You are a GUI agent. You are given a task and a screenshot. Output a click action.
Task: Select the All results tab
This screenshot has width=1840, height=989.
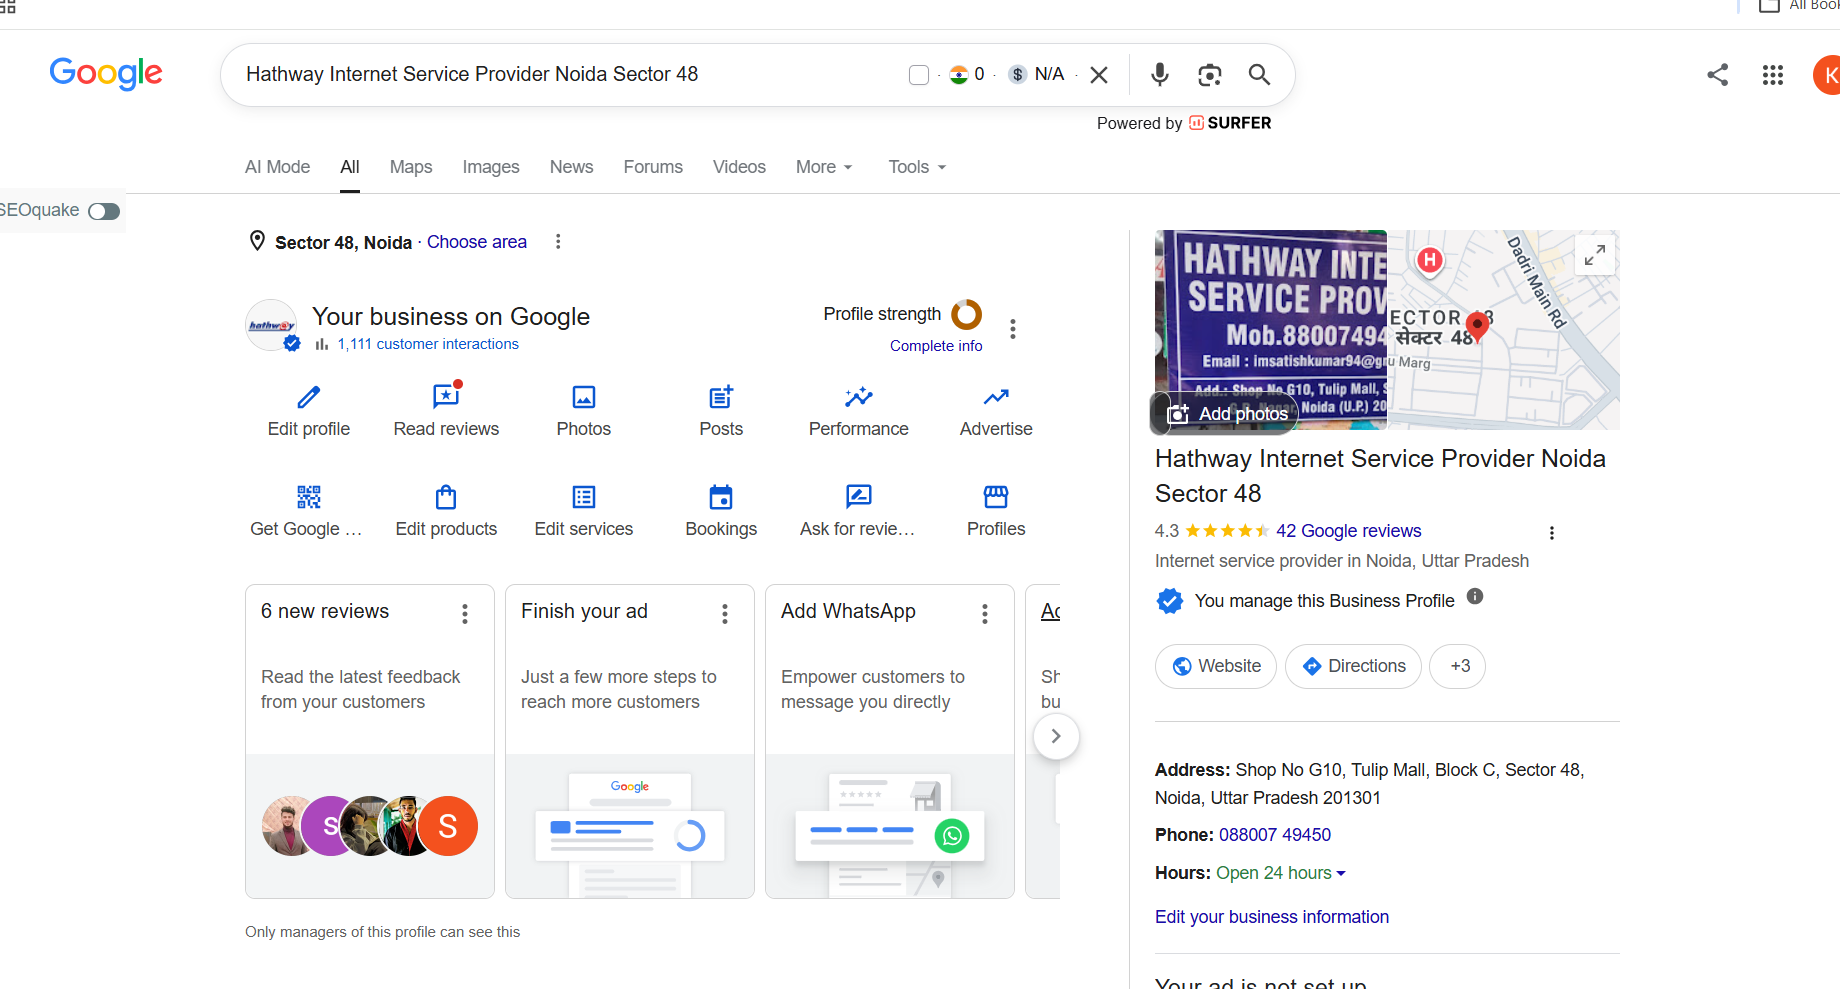pyautogui.click(x=349, y=167)
